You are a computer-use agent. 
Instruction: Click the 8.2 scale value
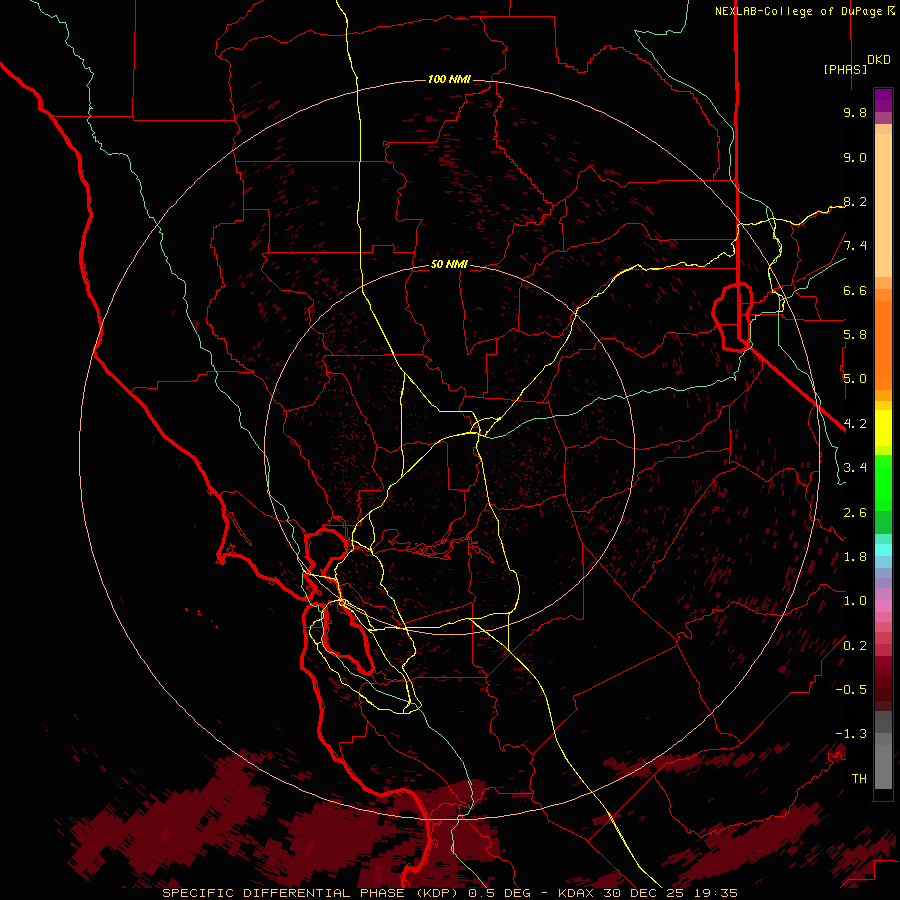855,201
